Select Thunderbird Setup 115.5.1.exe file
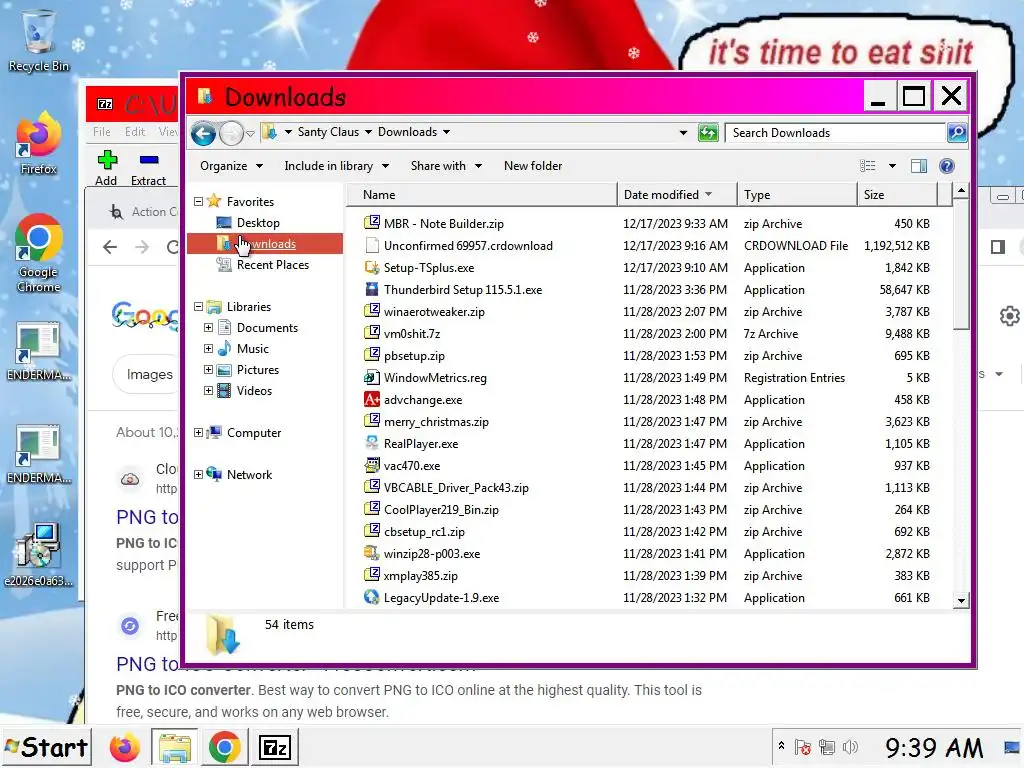Screen dimensions: 1024x768 (463, 289)
